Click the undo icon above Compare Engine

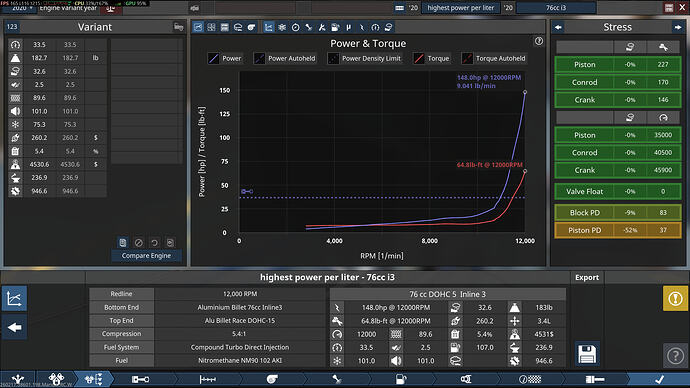coord(154,242)
